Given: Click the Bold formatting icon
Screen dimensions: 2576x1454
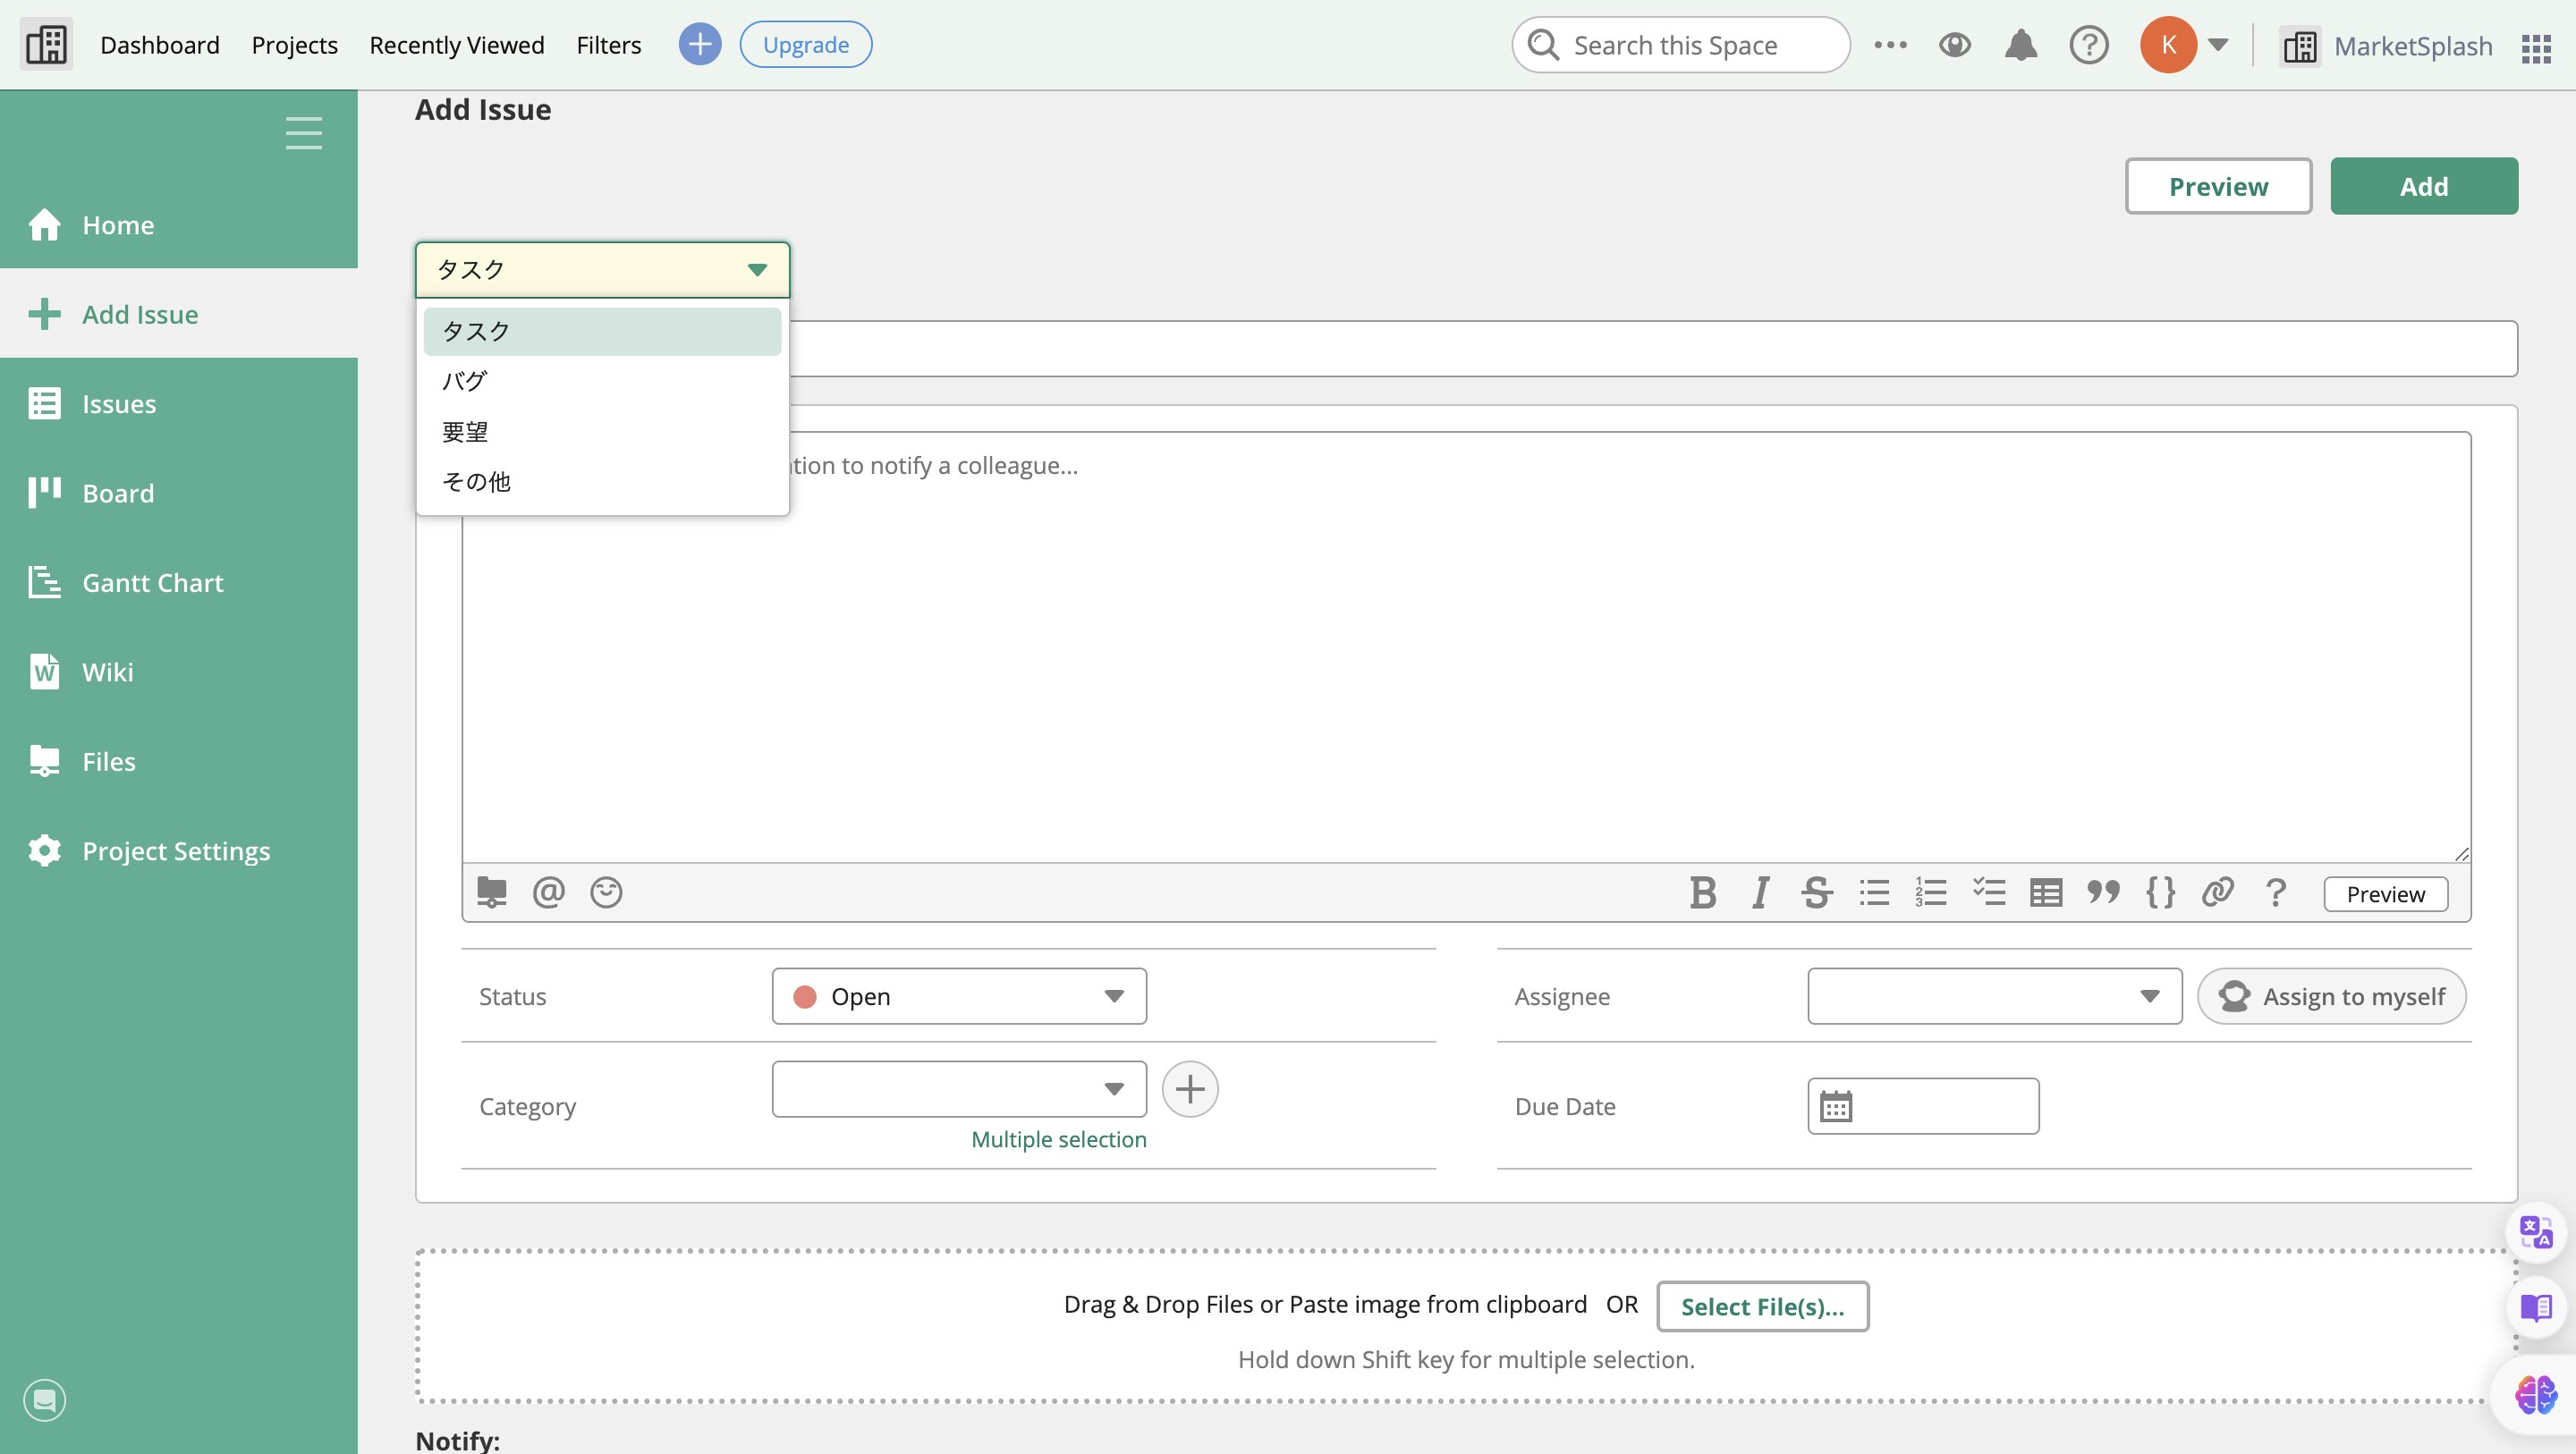Looking at the screenshot, I should click(1702, 892).
